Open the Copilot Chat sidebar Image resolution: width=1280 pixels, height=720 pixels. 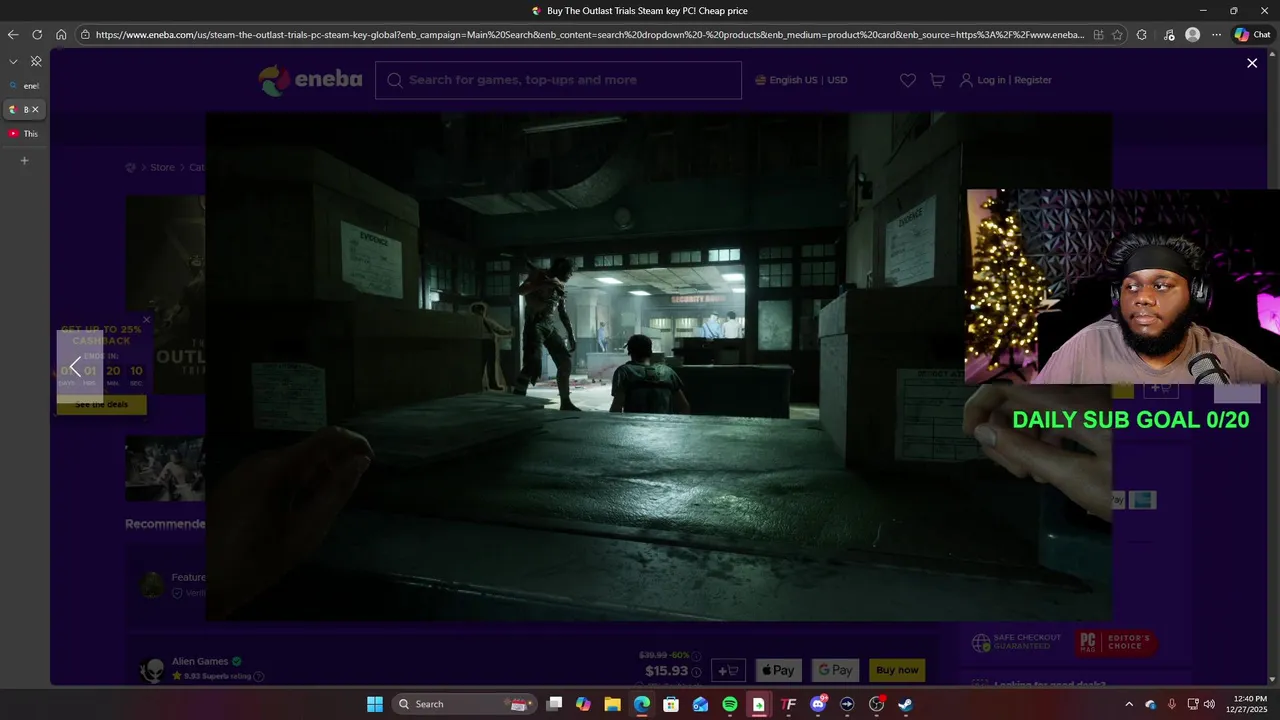1252,35
